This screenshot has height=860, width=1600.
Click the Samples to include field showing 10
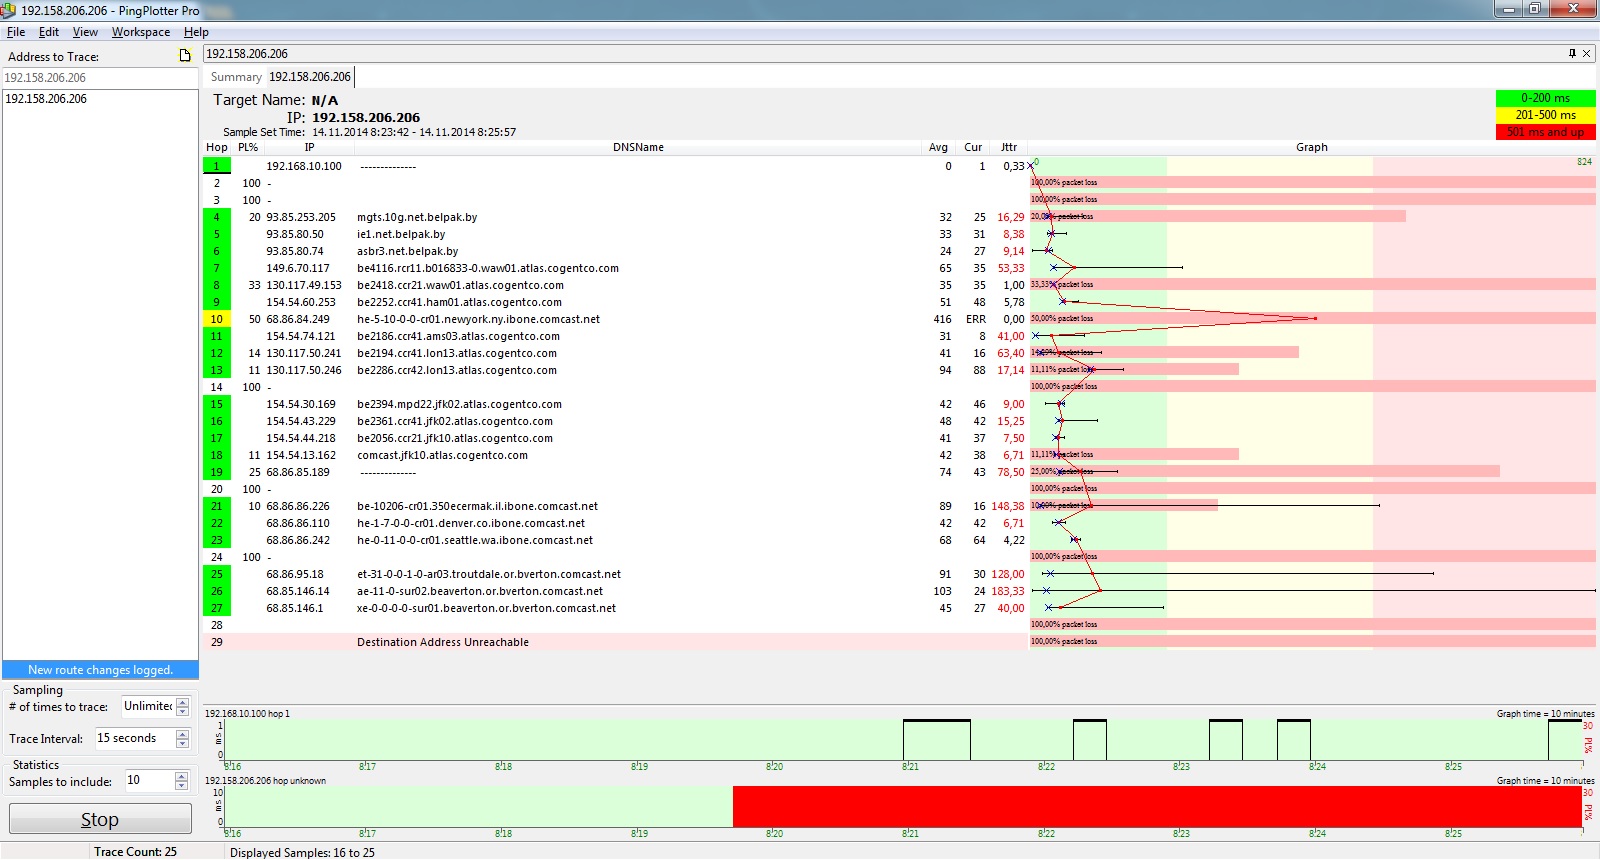[x=149, y=781]
